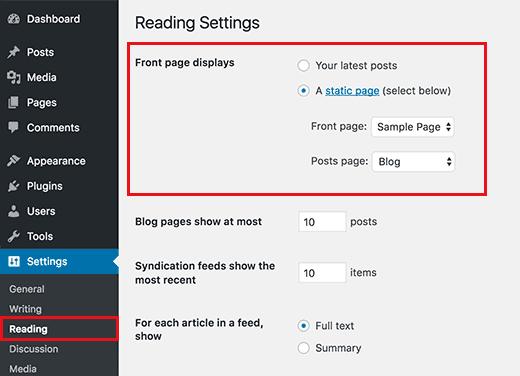Image resolution: width=520 pixels, height=376 pixels.
Task: Click the Media library icon in the sidebar
Action: click(x=14, y=77)
